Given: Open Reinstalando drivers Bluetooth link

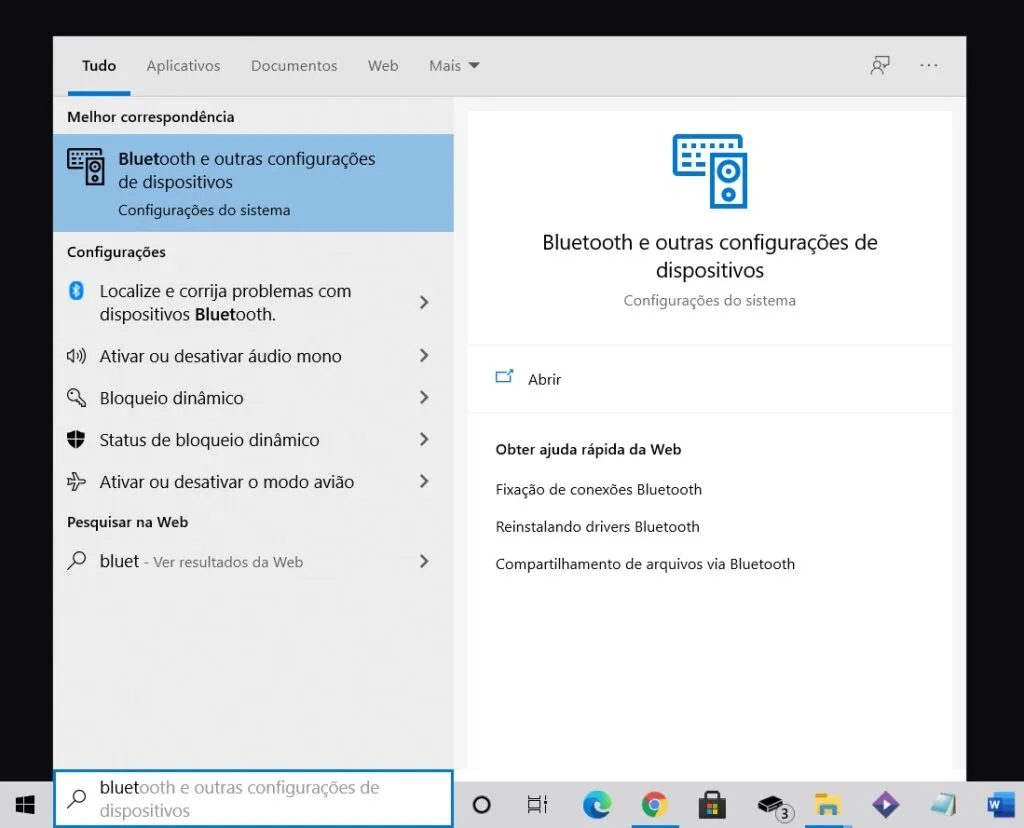Looking at the screenshot, I should [597, 526].
